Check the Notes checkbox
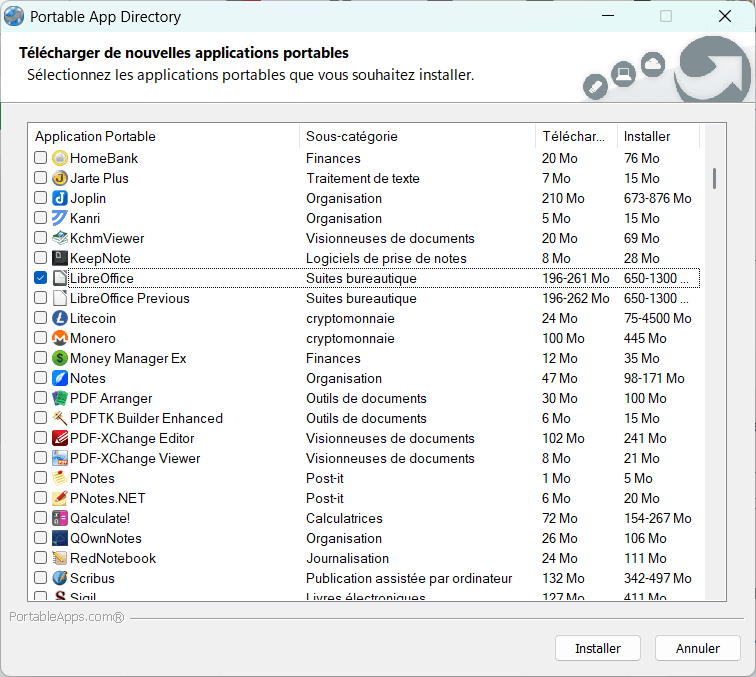 (40, 378)
